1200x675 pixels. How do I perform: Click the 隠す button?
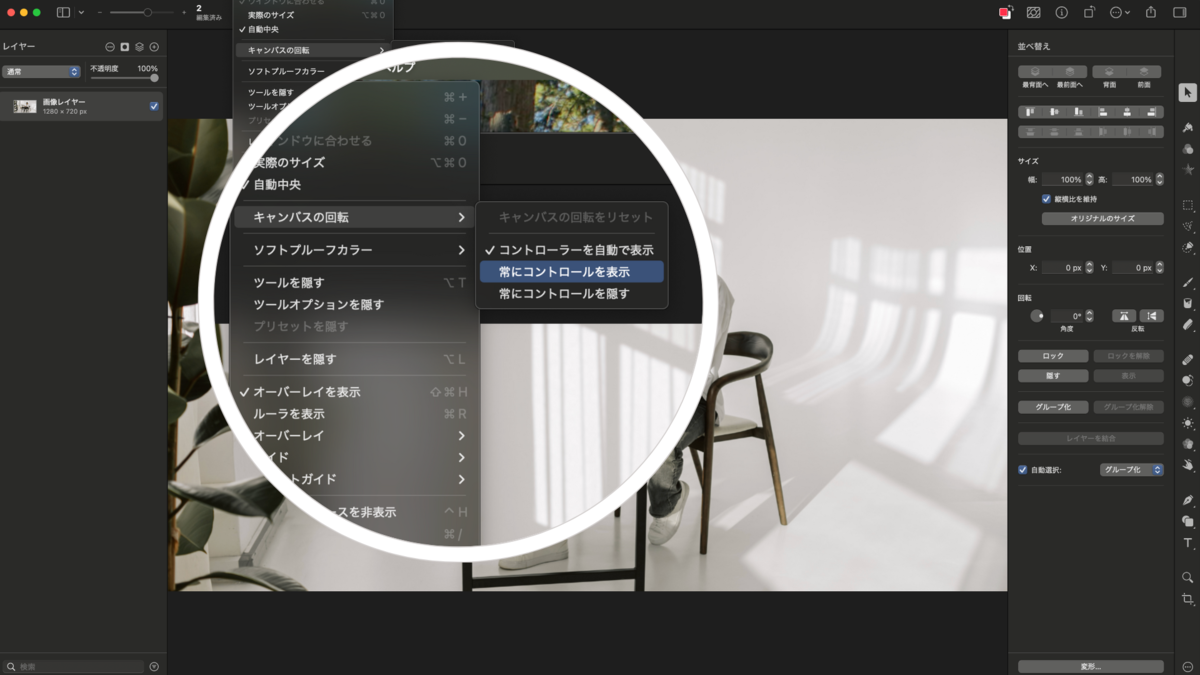click(1053, 376)
